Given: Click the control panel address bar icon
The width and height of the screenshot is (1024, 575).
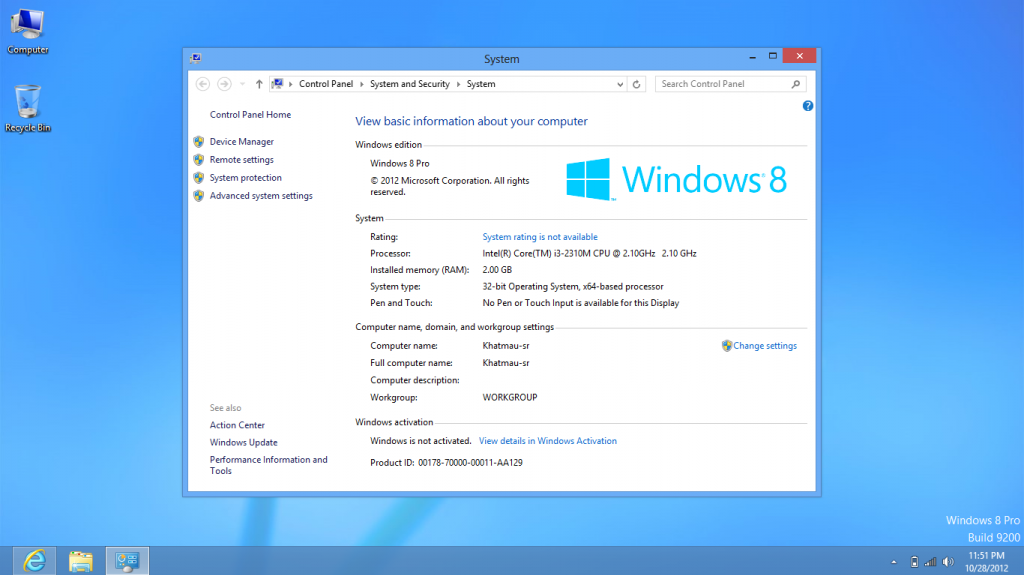Looking at the screenshot, I should pos(278,84).
